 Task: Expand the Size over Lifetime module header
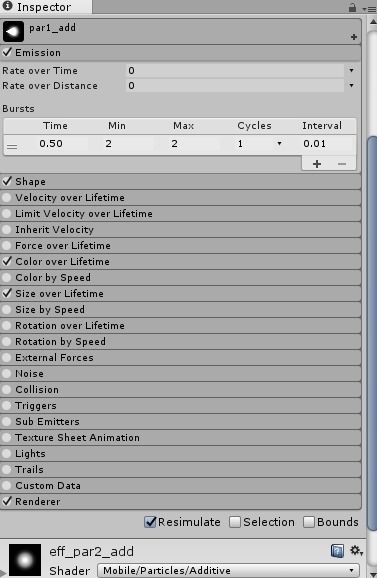click(x=181, y=293)
